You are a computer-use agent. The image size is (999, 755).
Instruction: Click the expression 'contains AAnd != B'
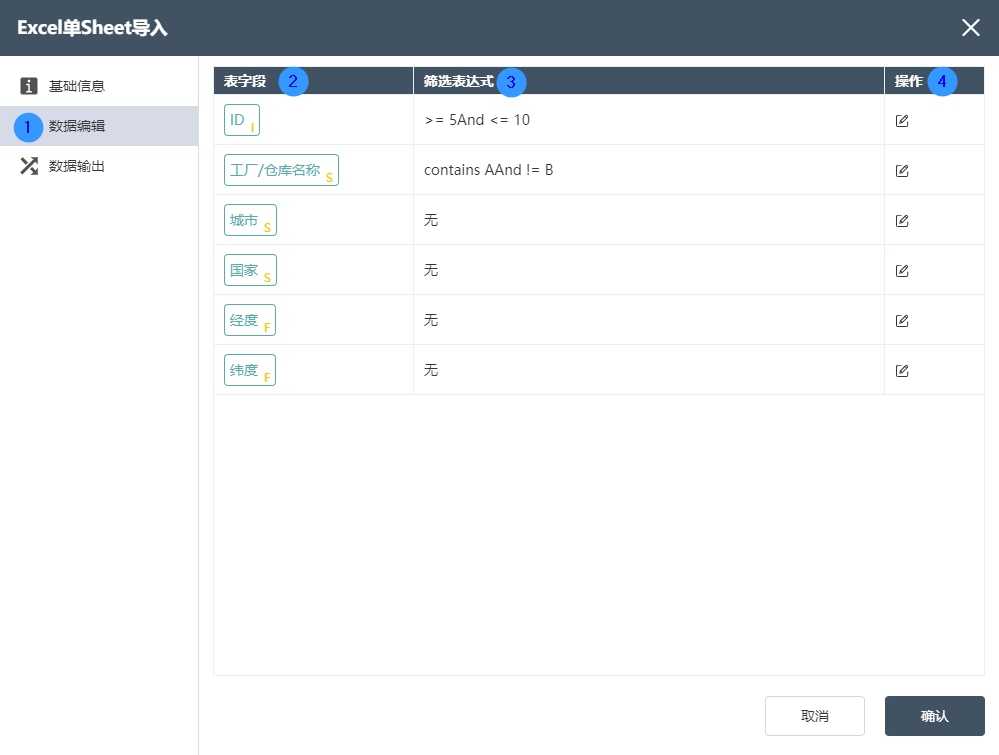pos(489,170)
